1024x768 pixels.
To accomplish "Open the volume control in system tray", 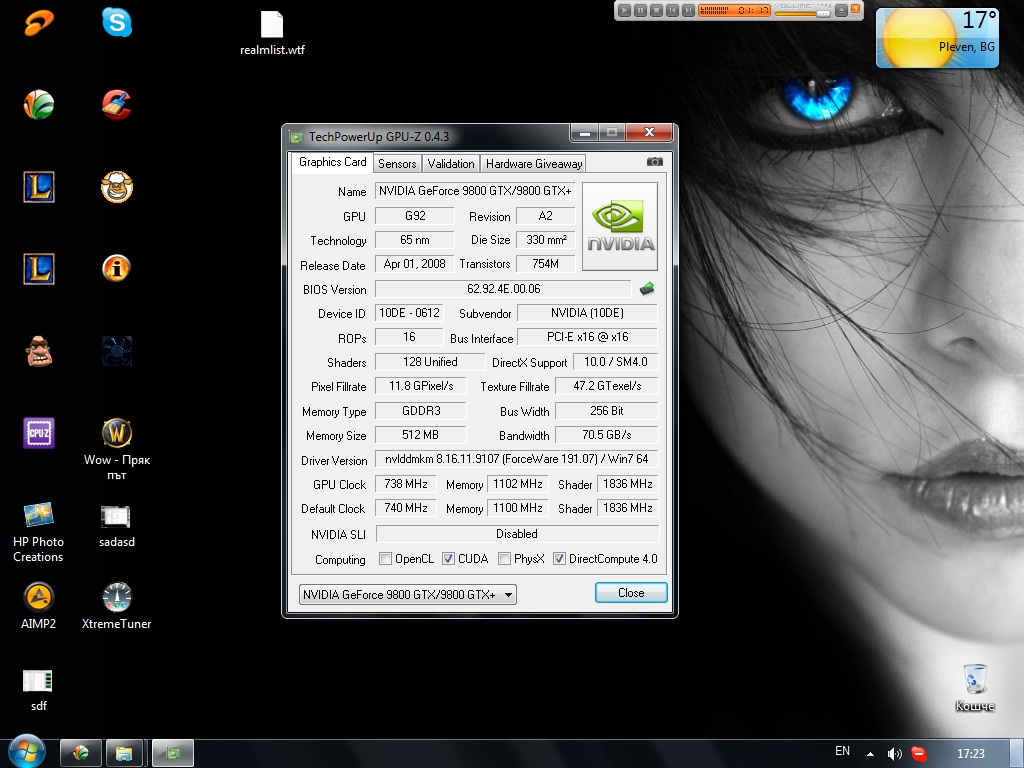I will 894,754.
